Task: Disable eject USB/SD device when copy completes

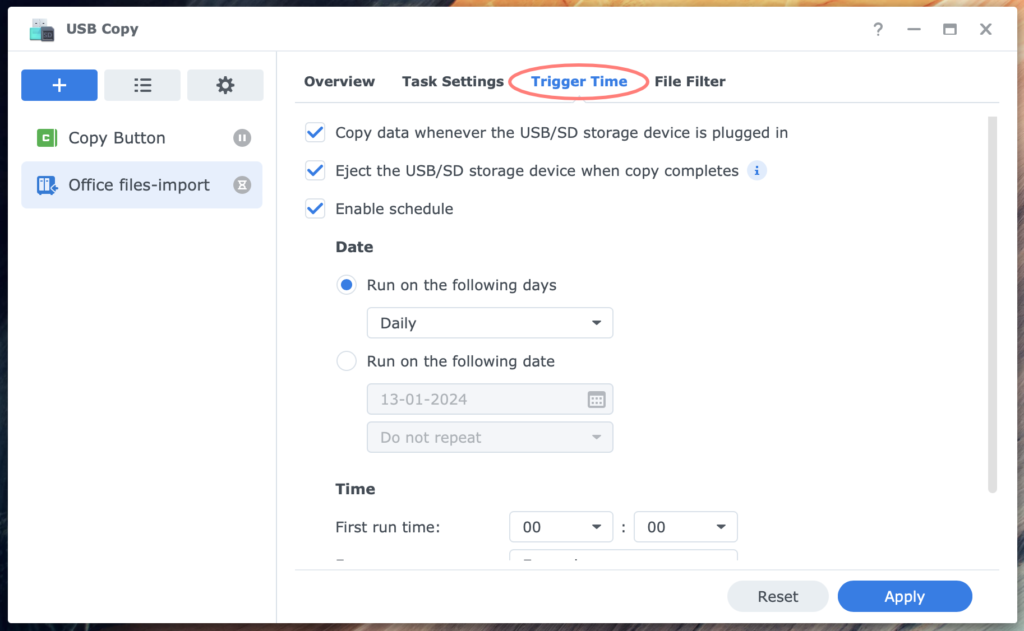Action: coord(315,171)
